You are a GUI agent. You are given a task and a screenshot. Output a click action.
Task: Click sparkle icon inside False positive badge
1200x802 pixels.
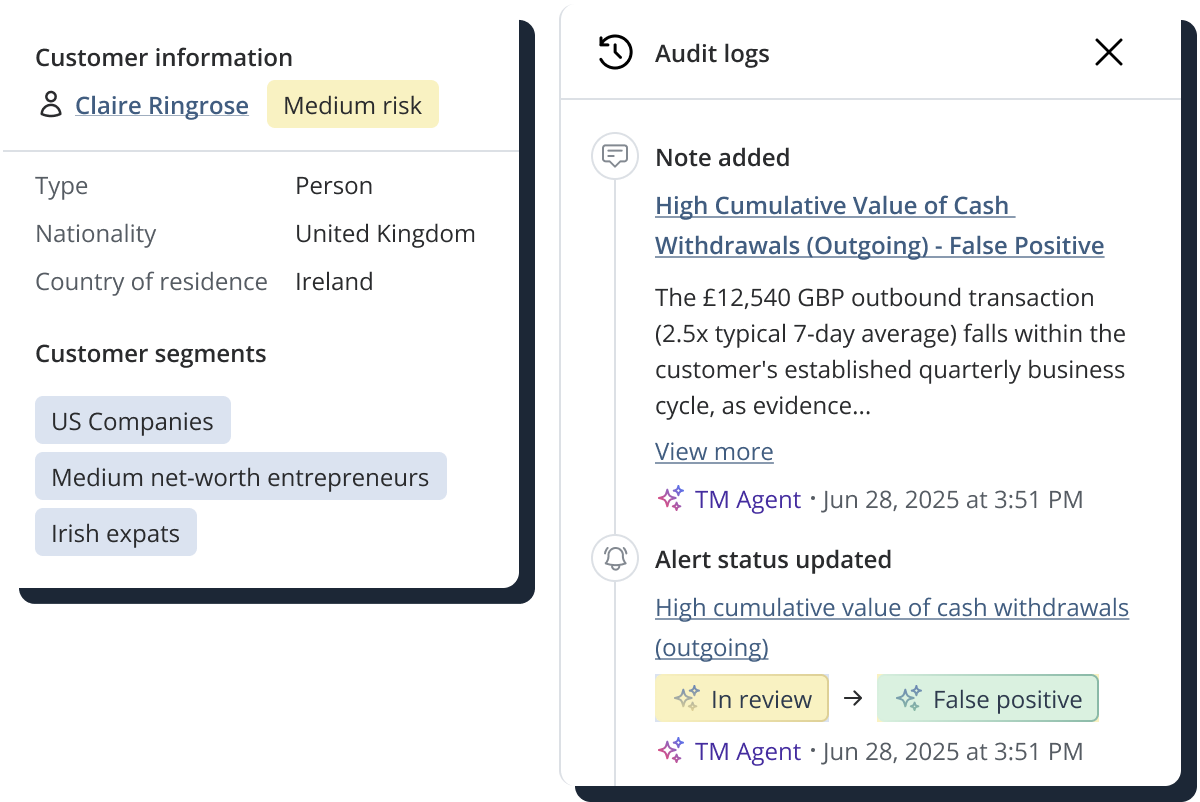908,699
